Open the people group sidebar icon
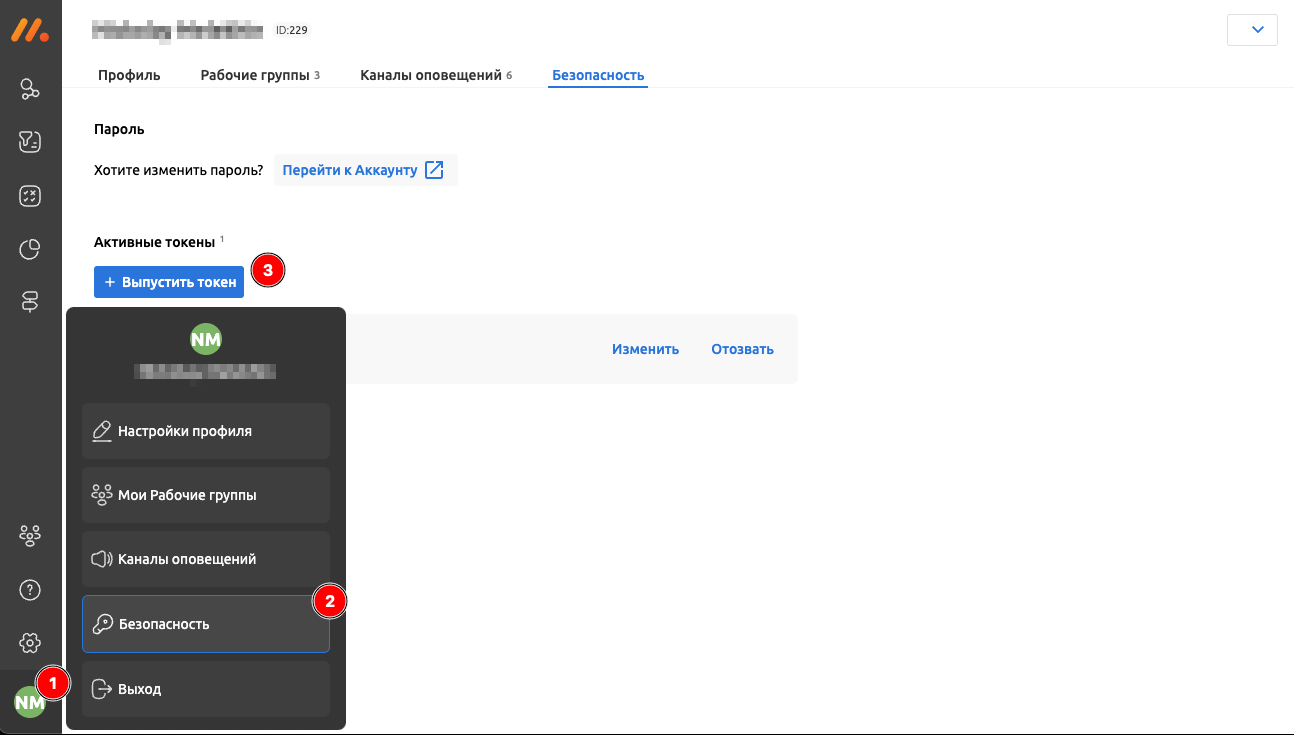This screenshot has height=735, width=1294. (x=30, y=536)
